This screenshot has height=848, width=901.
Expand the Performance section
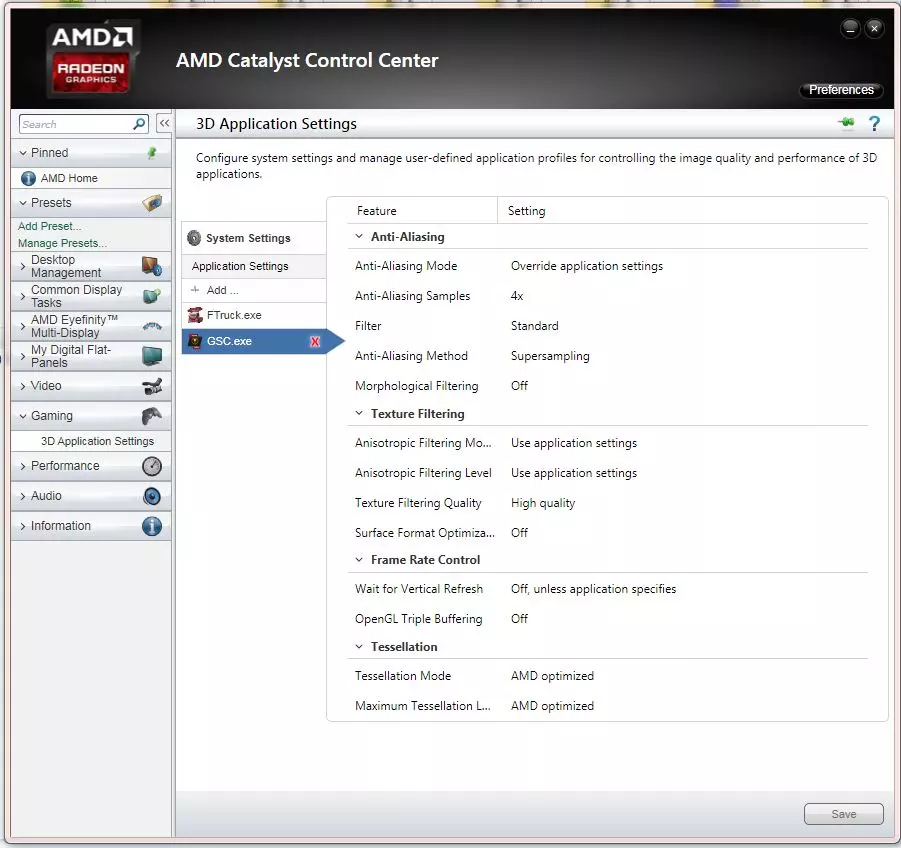tap(23, 466)
